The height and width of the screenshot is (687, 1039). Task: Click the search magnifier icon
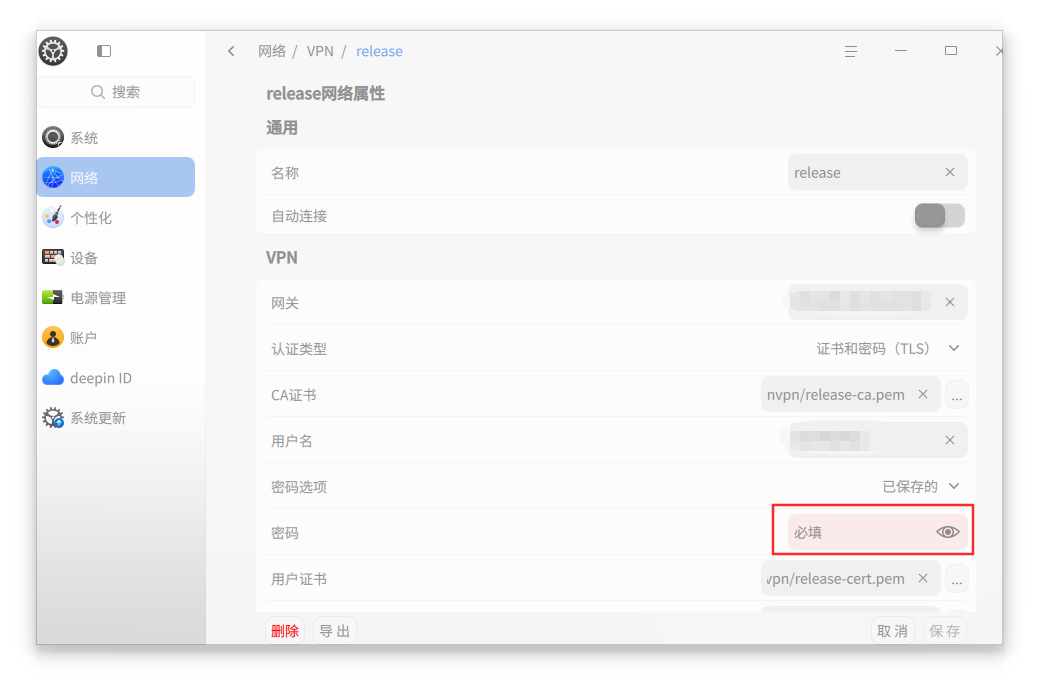point(97,92)
